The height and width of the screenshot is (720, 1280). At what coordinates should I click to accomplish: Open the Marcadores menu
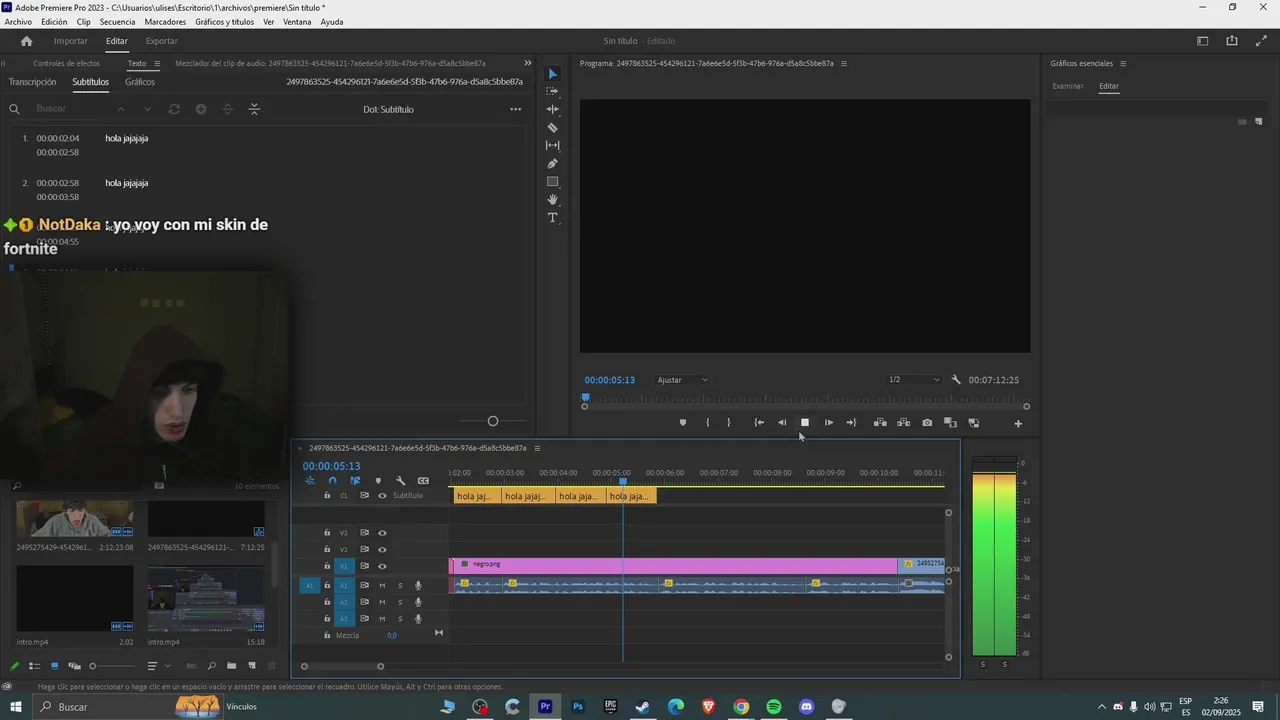click(165, 22)
